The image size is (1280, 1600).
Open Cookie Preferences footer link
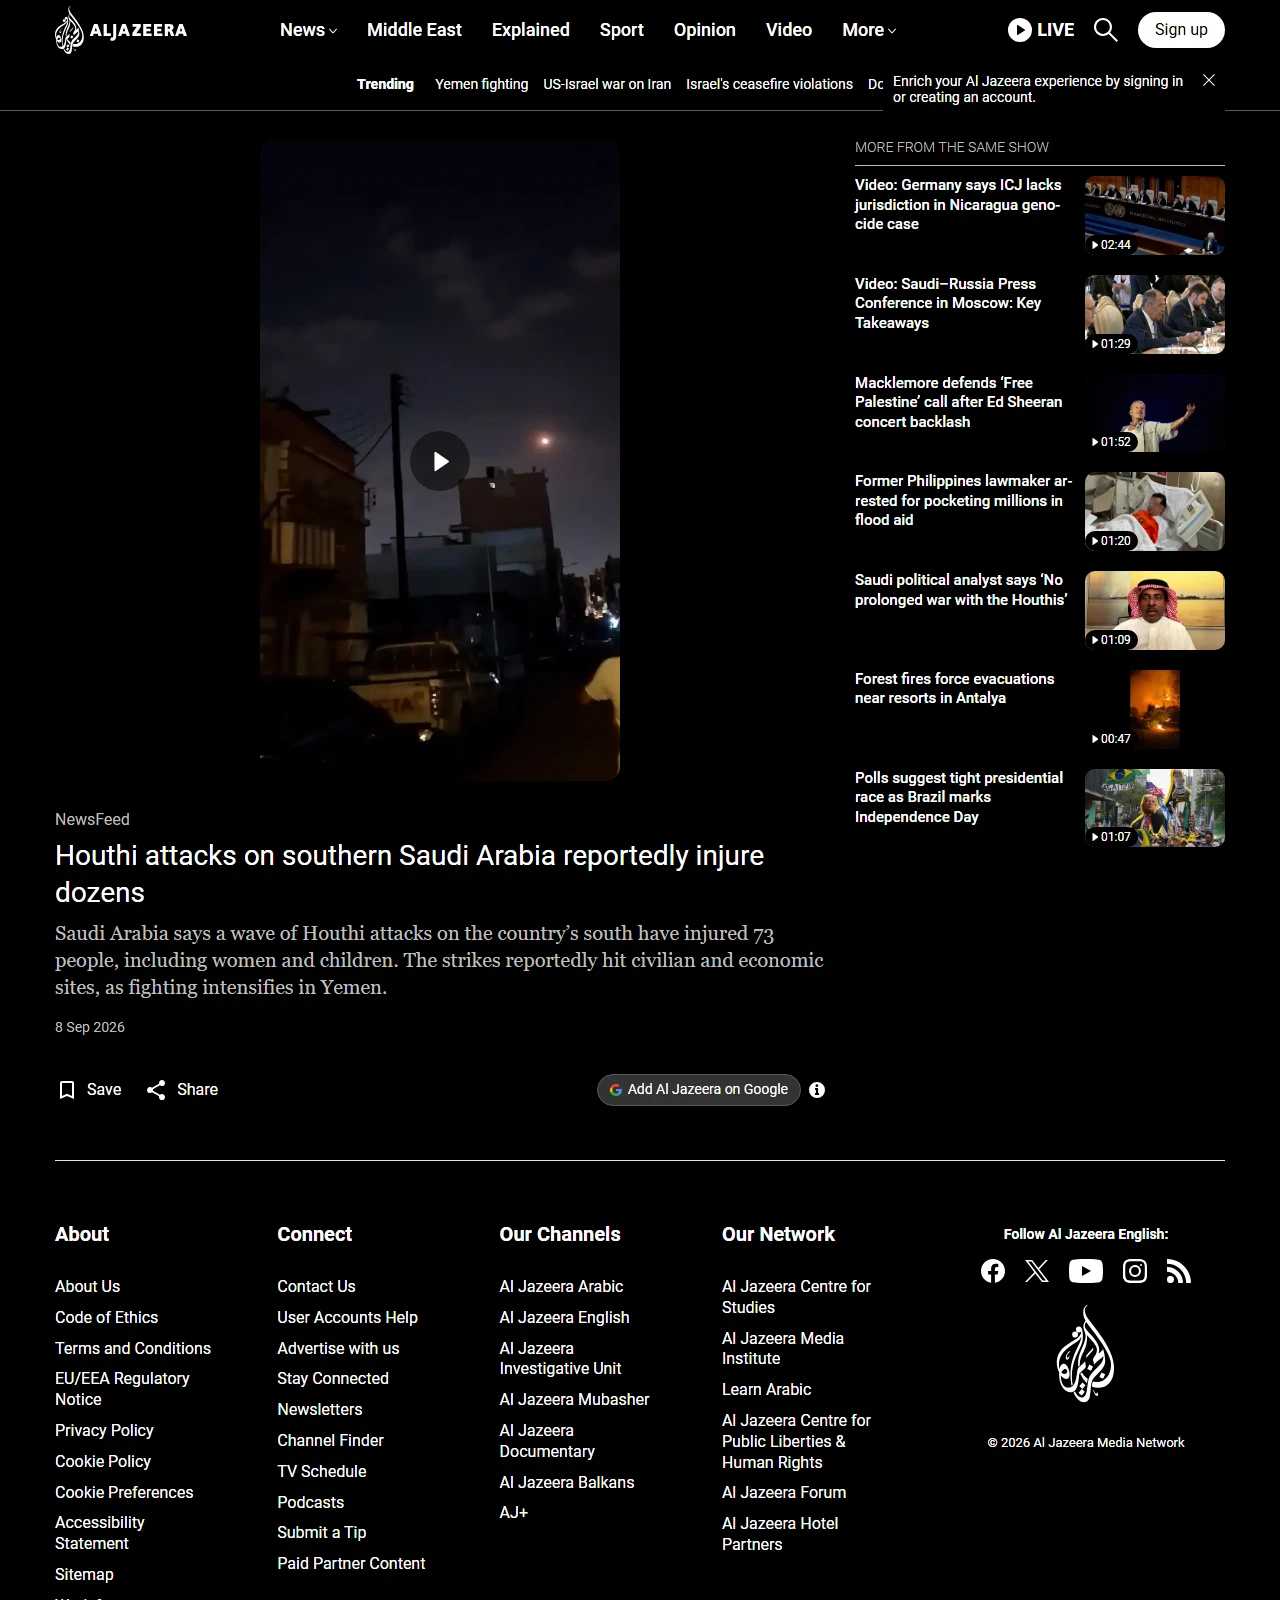pyautogui.click(x=124, y=1492)
